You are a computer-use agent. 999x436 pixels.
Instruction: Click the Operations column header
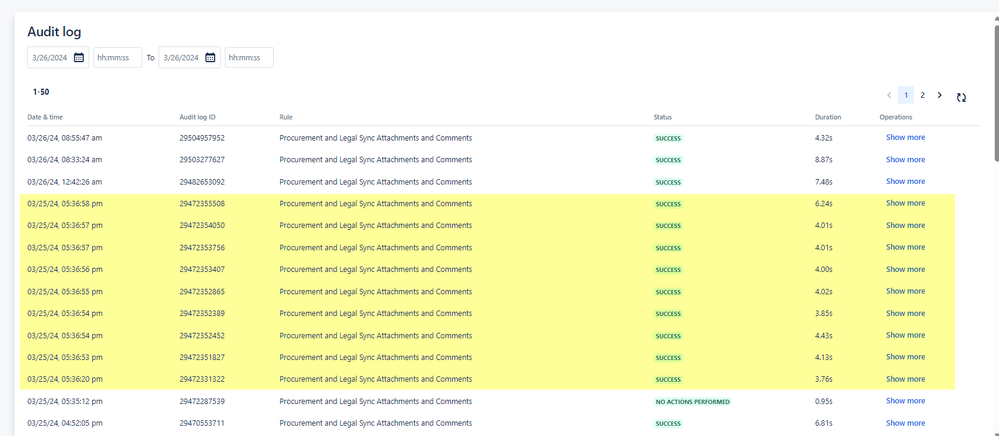click(x=896, y=117)
